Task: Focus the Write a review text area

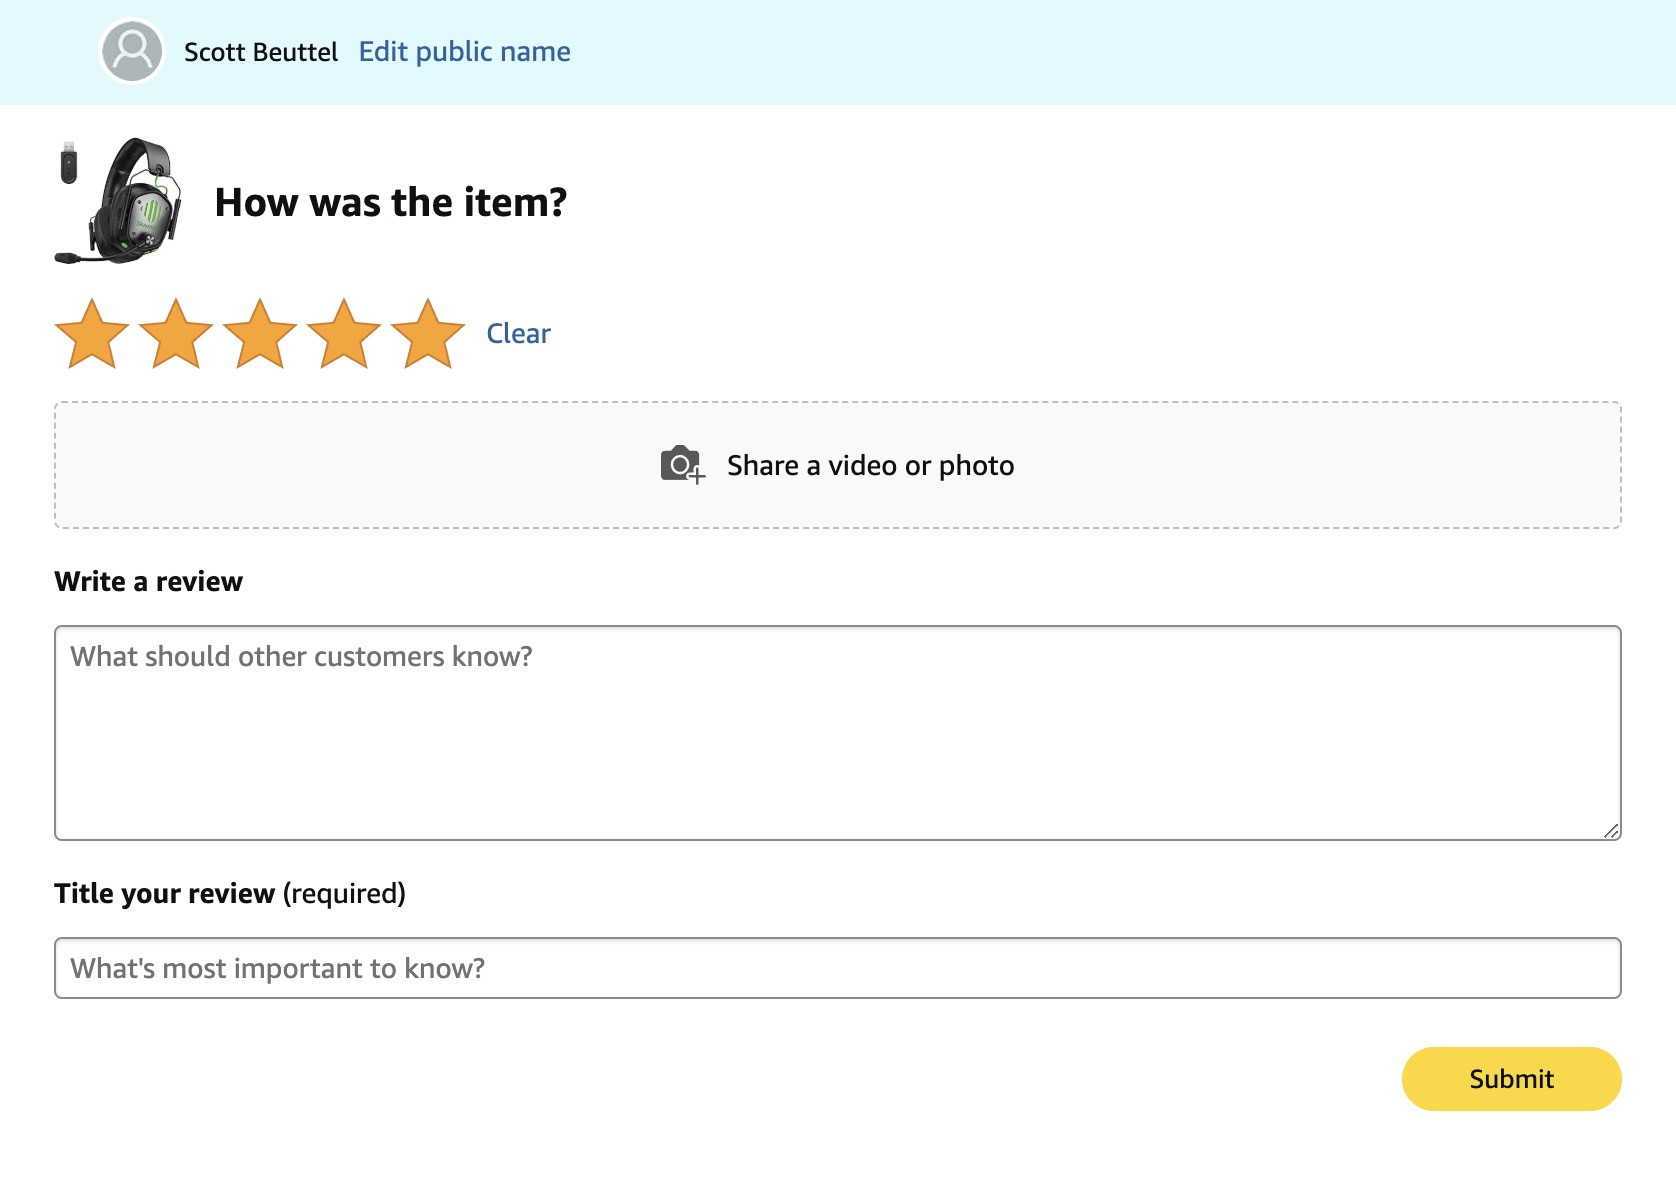Action: [838, 733]
